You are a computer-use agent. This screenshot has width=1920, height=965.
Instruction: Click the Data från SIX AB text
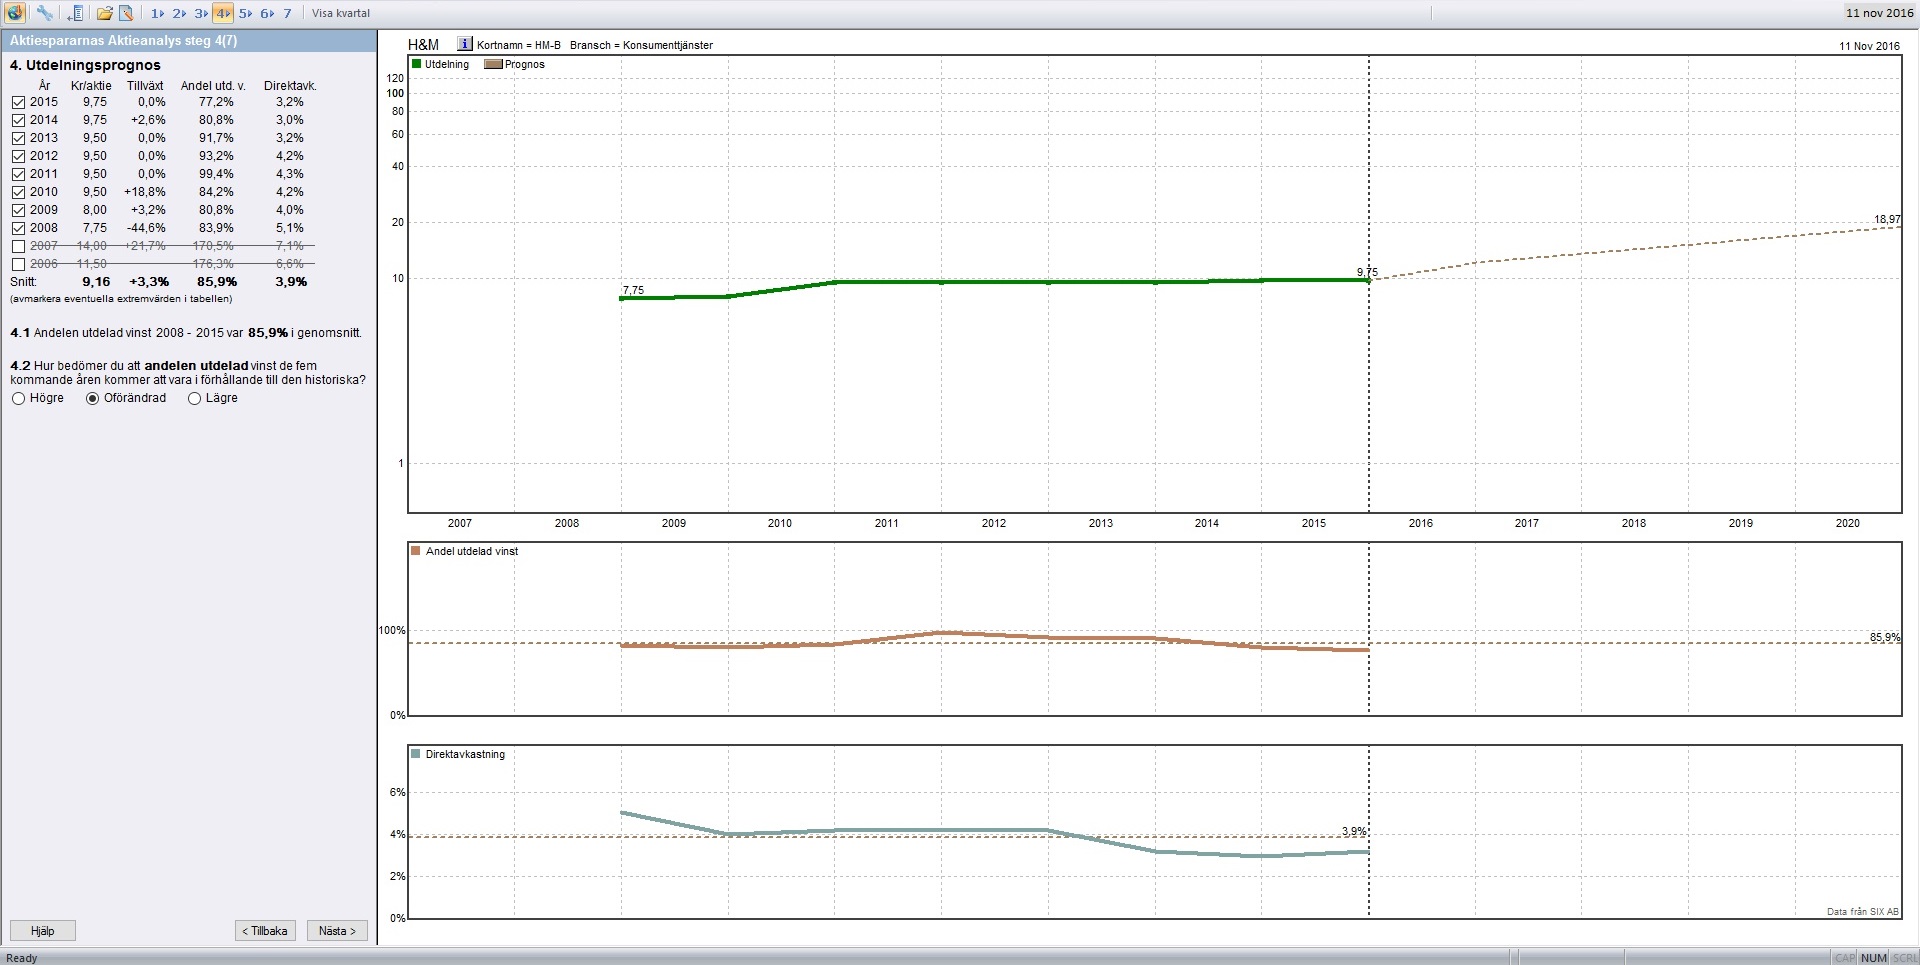pyautogui.click(x=1862, y=911)
